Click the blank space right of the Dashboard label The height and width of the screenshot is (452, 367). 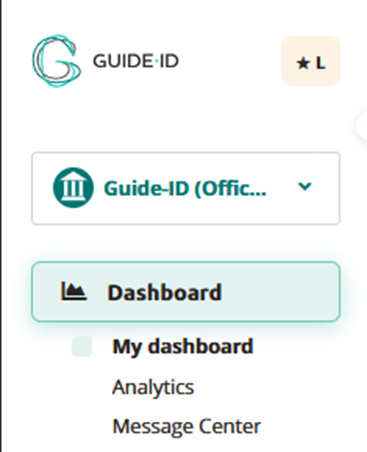280,292
